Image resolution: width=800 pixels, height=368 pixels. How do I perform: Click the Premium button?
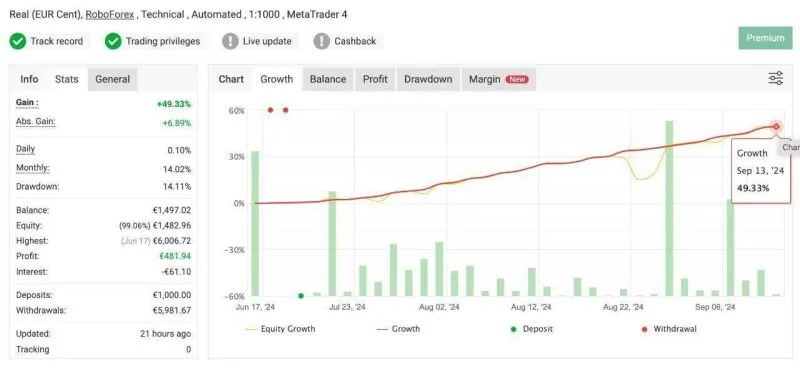point(765,38)
